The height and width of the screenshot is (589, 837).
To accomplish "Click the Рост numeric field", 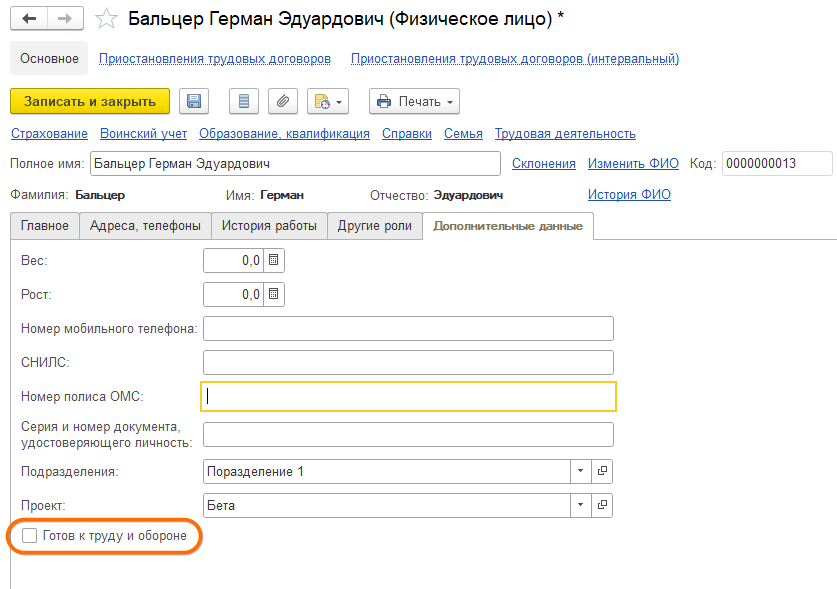I will (234, 294).
